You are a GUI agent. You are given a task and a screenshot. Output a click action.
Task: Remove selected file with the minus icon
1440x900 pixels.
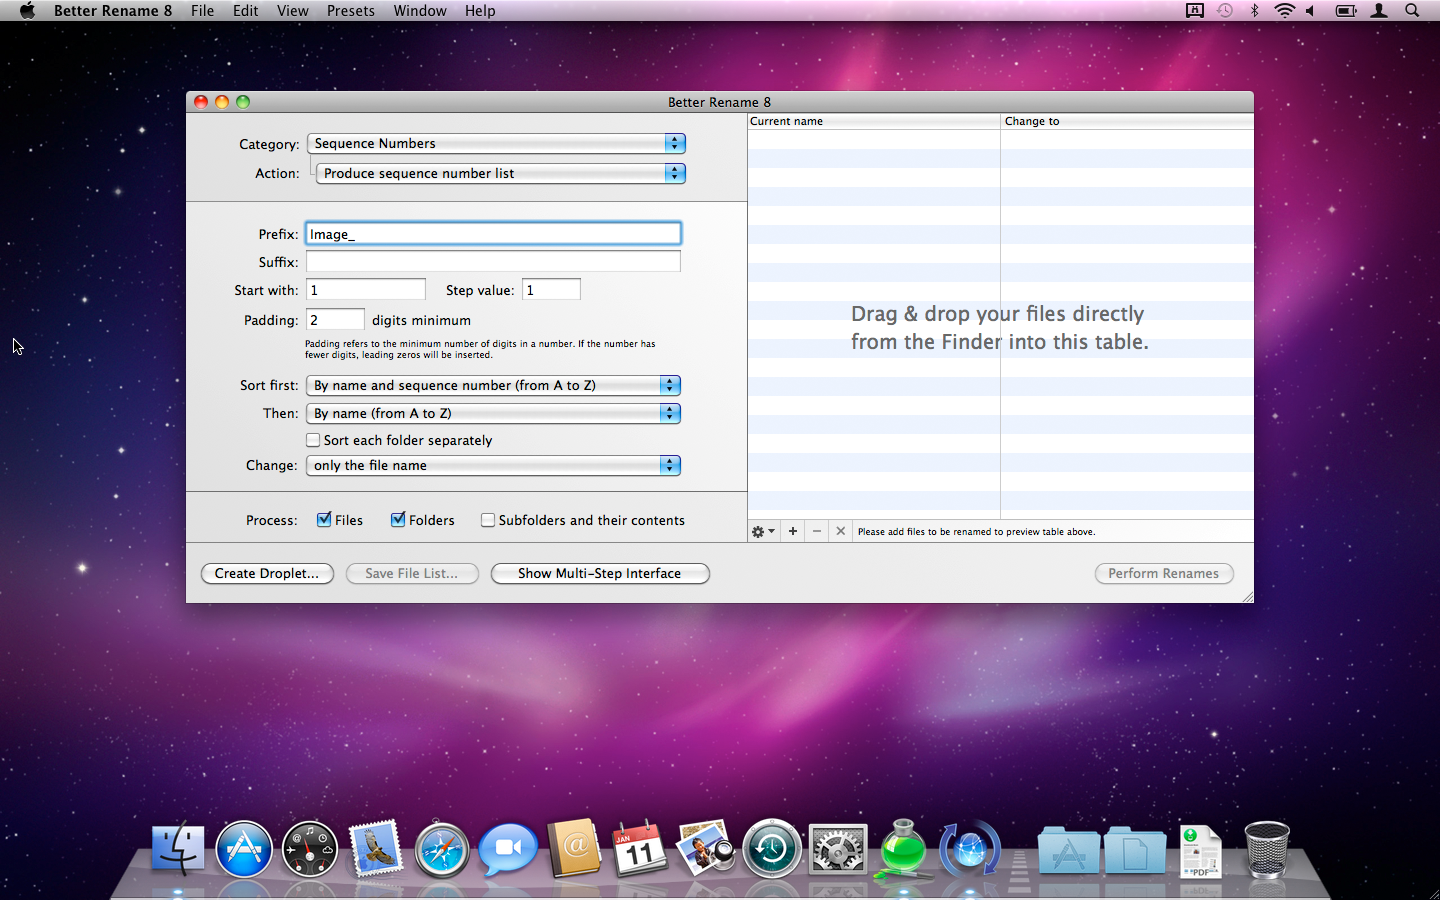[x=817, y=531]
